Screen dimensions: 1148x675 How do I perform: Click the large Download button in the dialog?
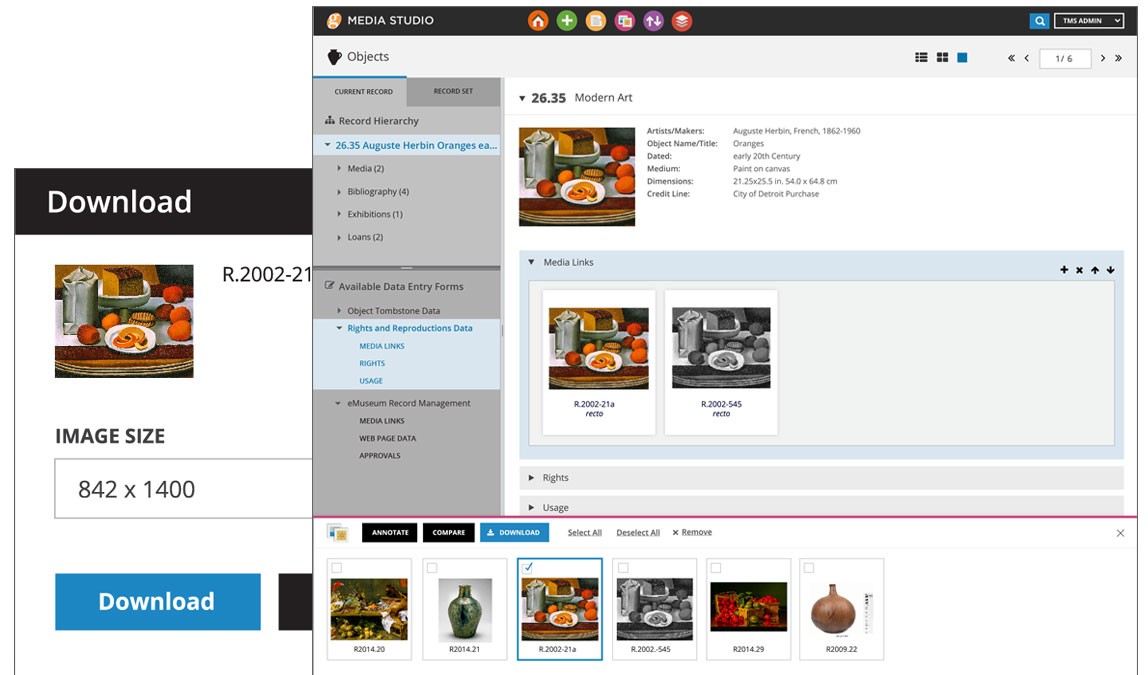[157, 602]
